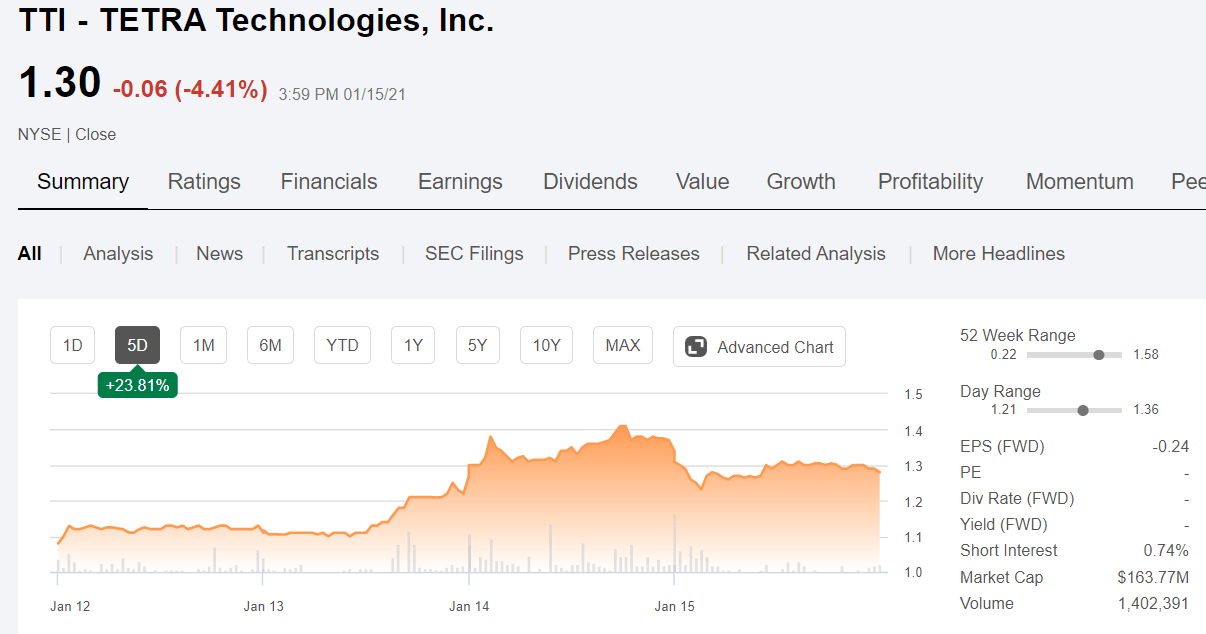The height and width of the screenshot is (634, 1206).
Task: View SEC Filings for TTI
Action: tap(474, 253)
